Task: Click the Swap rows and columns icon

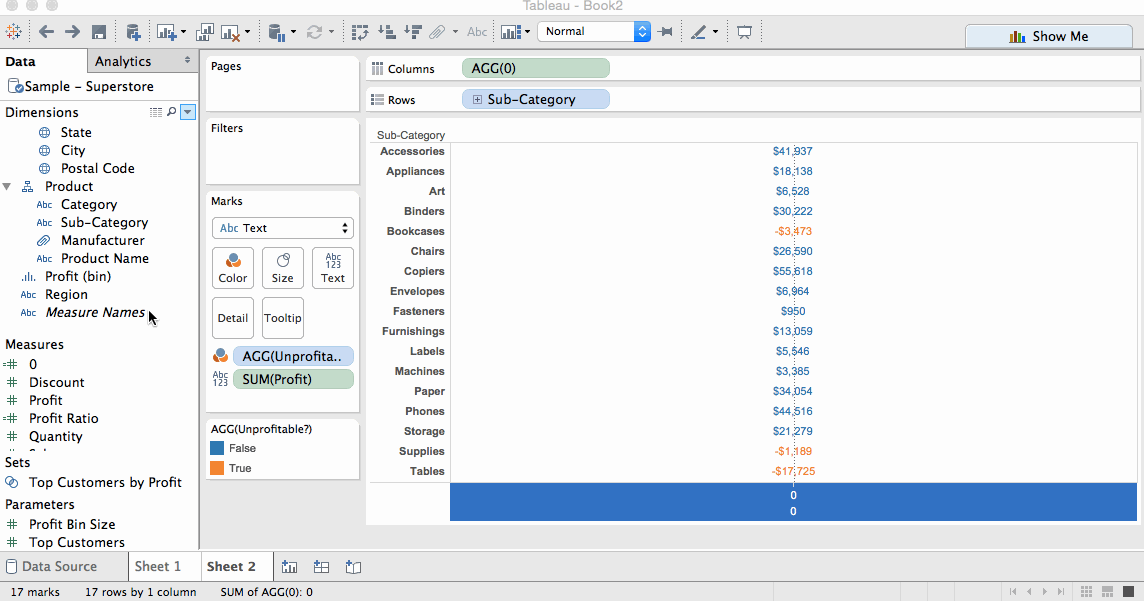Action: 361,32
